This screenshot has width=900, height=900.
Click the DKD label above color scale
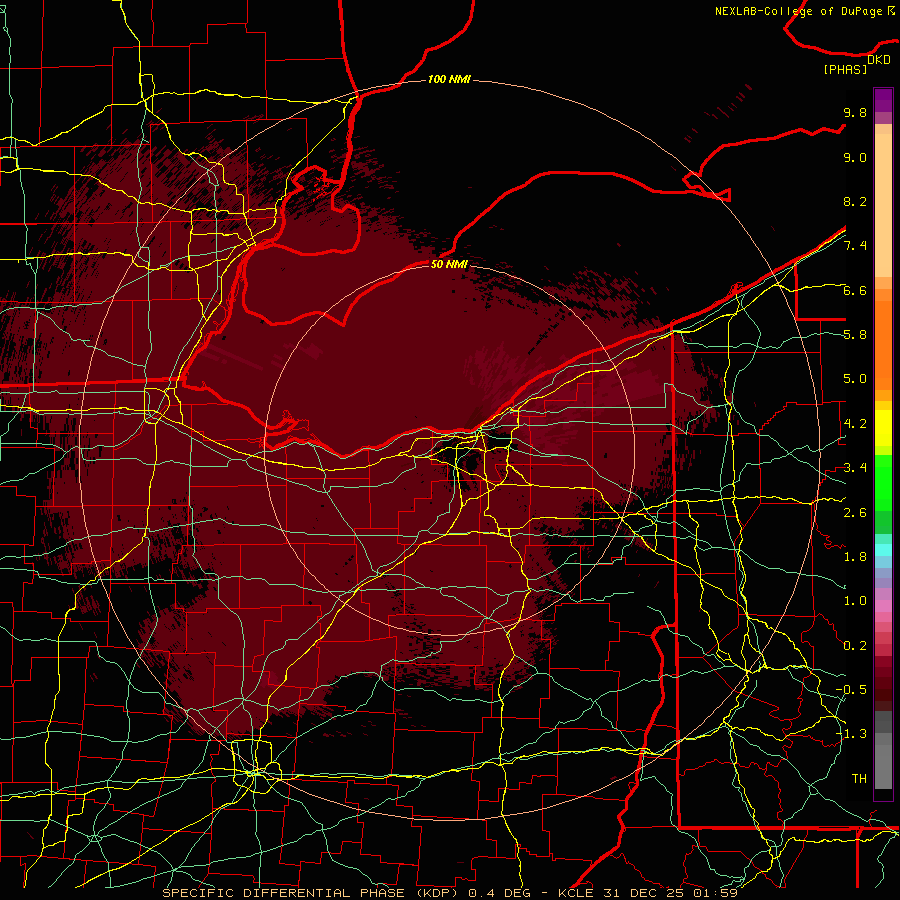click(878, 60)
